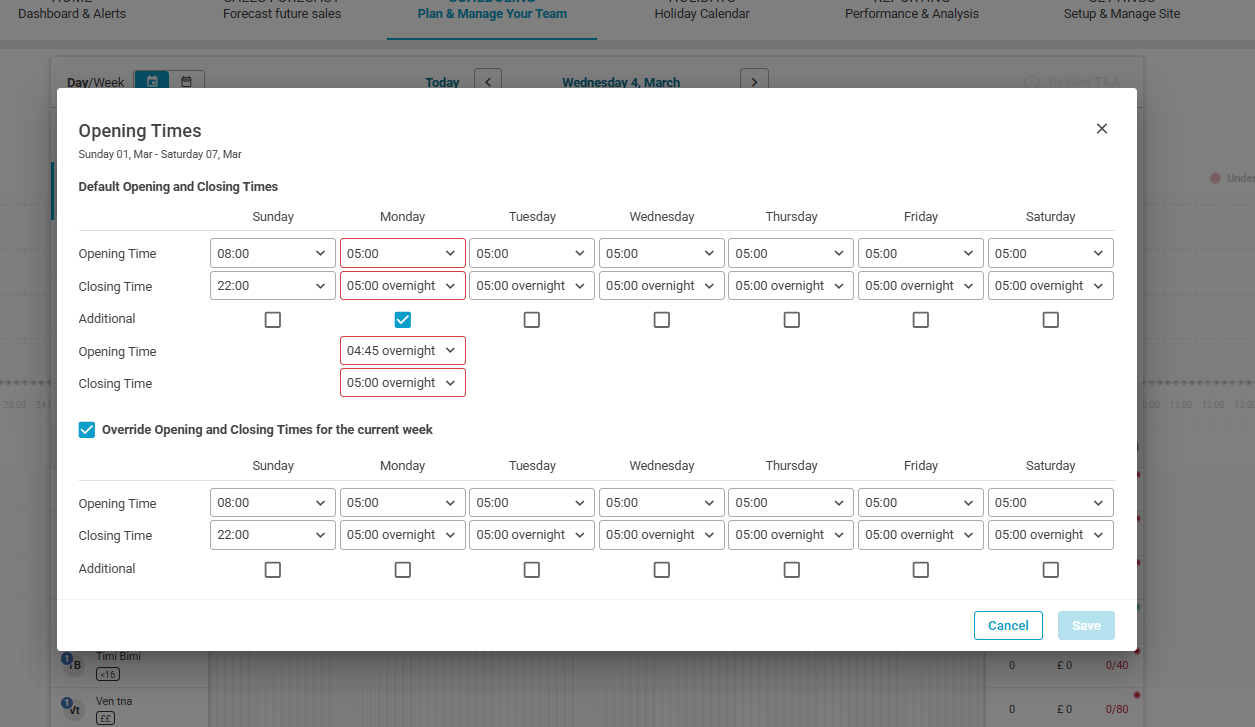Go to next day arrow
Image resolution: width=1255 pixels, height=727 pixels.
pos(754,82)
